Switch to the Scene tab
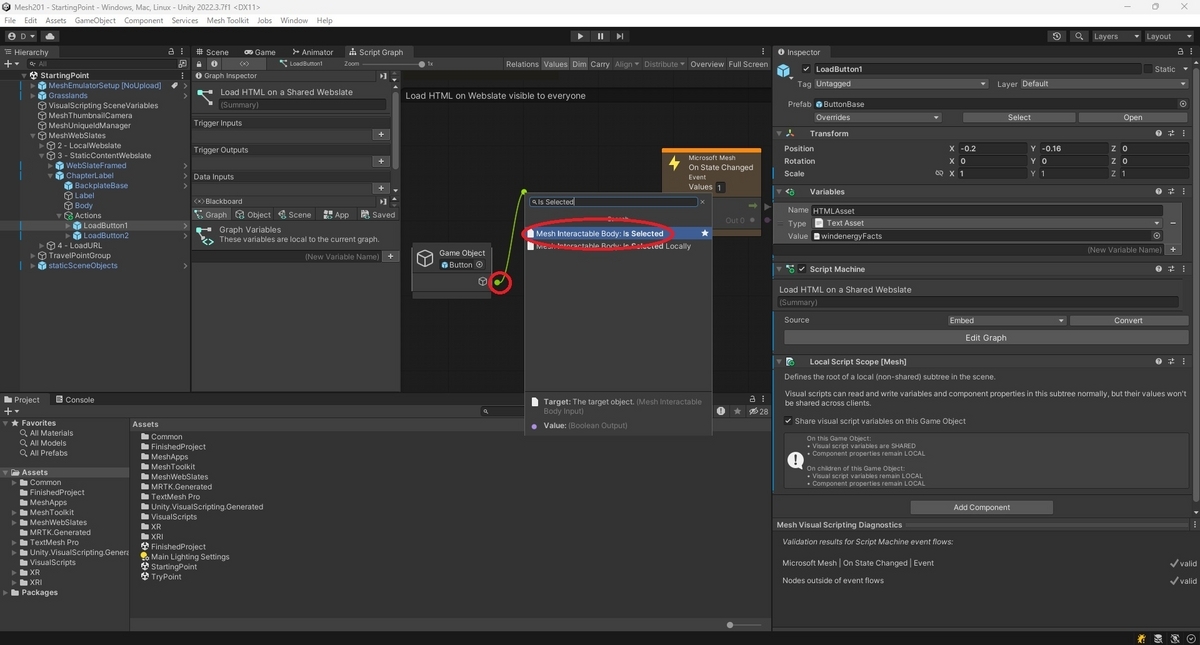 pos(212,52)
